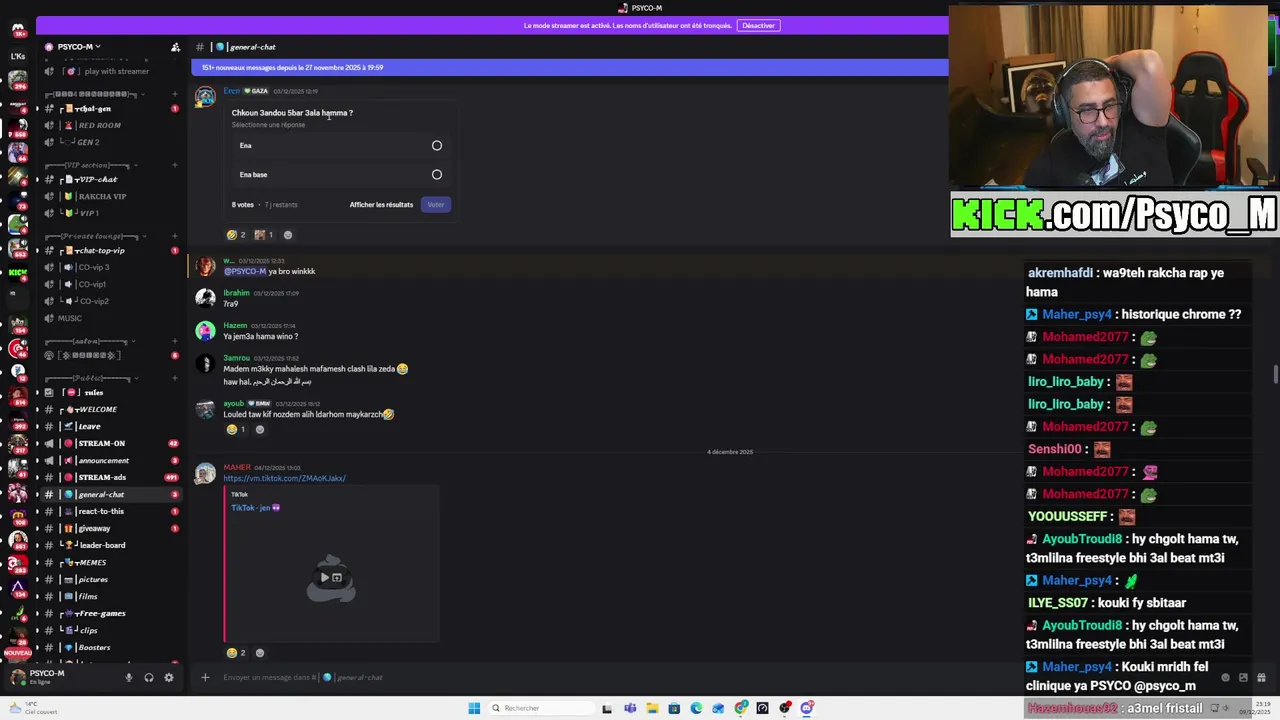1280x720 pixels.
Task: Open the weather widget showing Ciel couvert
Action: [33, 708]
